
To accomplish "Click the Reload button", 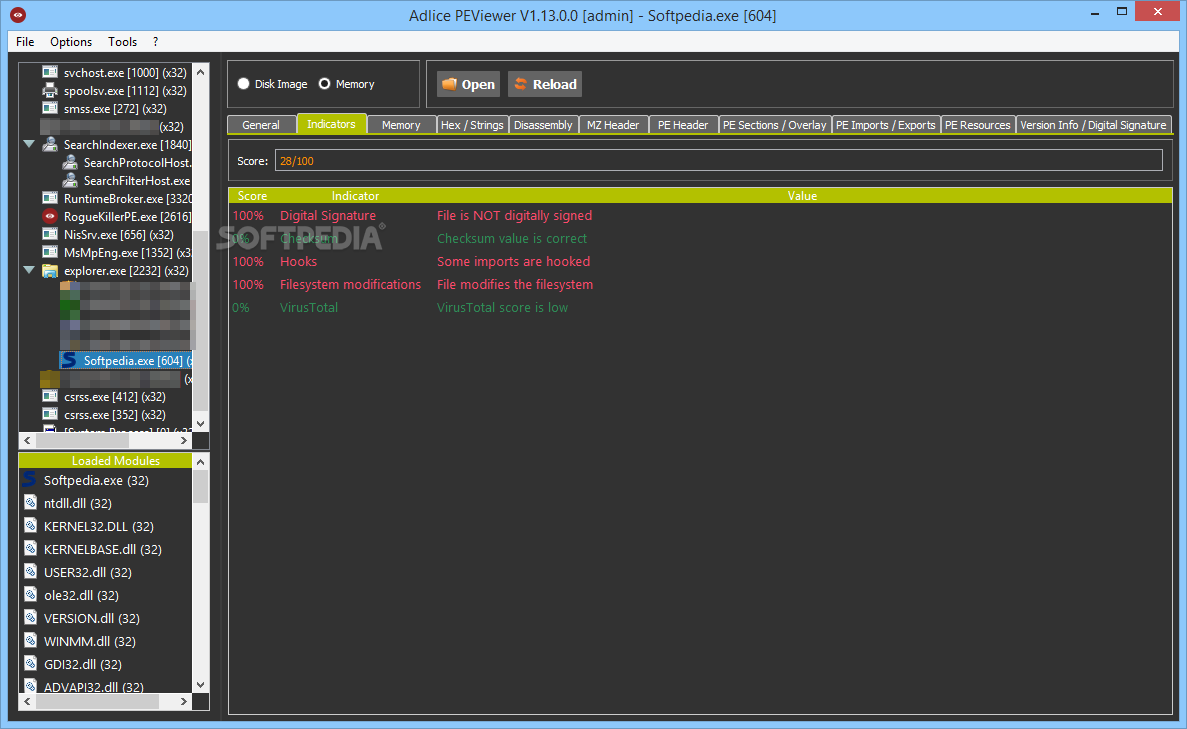I will [545, 84].
